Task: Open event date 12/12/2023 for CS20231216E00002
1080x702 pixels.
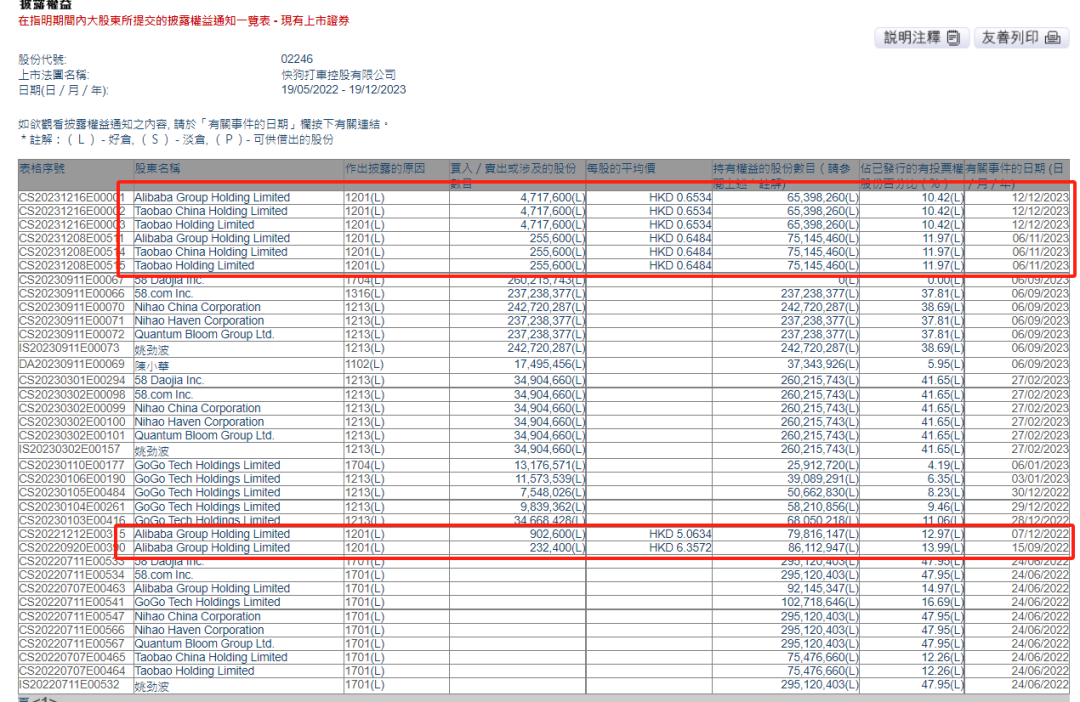Action: pos(1040,211)
